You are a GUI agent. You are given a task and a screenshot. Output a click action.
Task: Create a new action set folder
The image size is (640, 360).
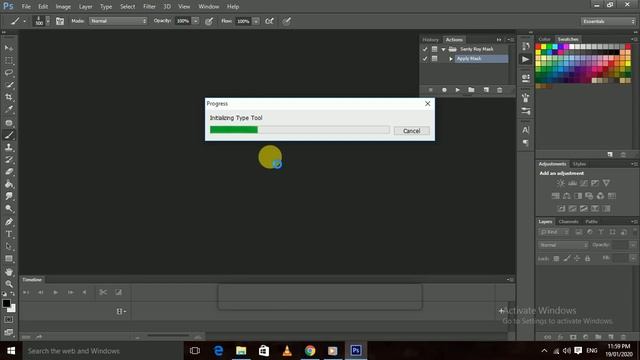471,90
